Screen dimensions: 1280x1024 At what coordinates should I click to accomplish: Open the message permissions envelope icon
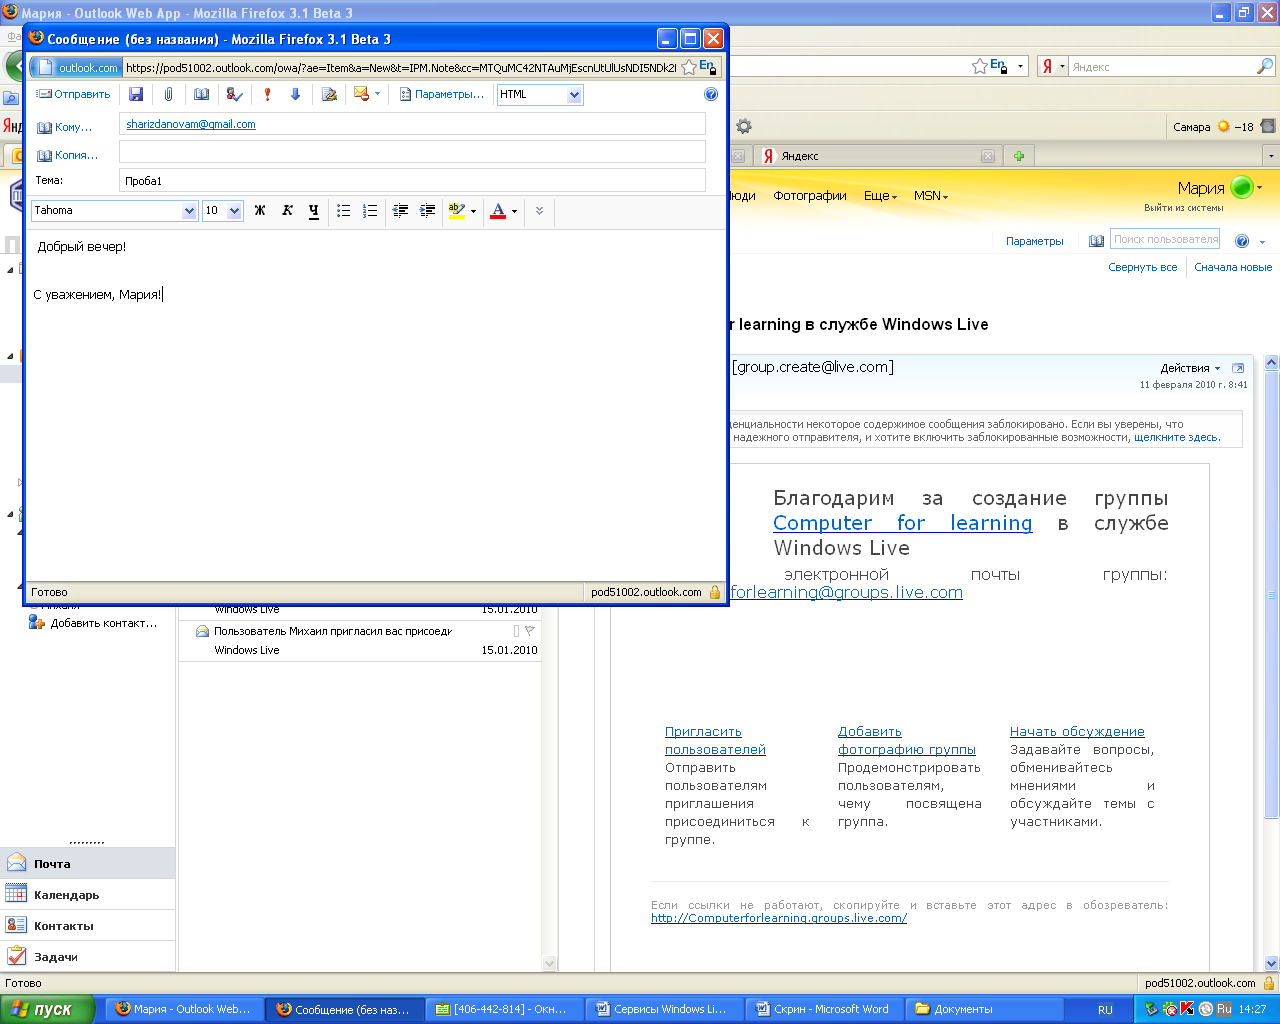(x=361, y=94)
